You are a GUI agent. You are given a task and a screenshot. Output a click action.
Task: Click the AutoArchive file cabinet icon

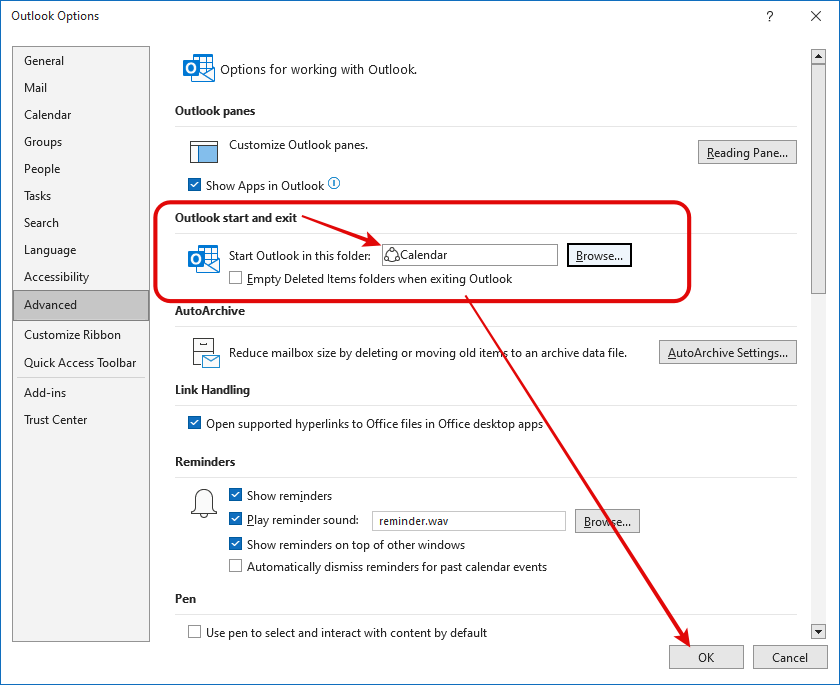206,353
